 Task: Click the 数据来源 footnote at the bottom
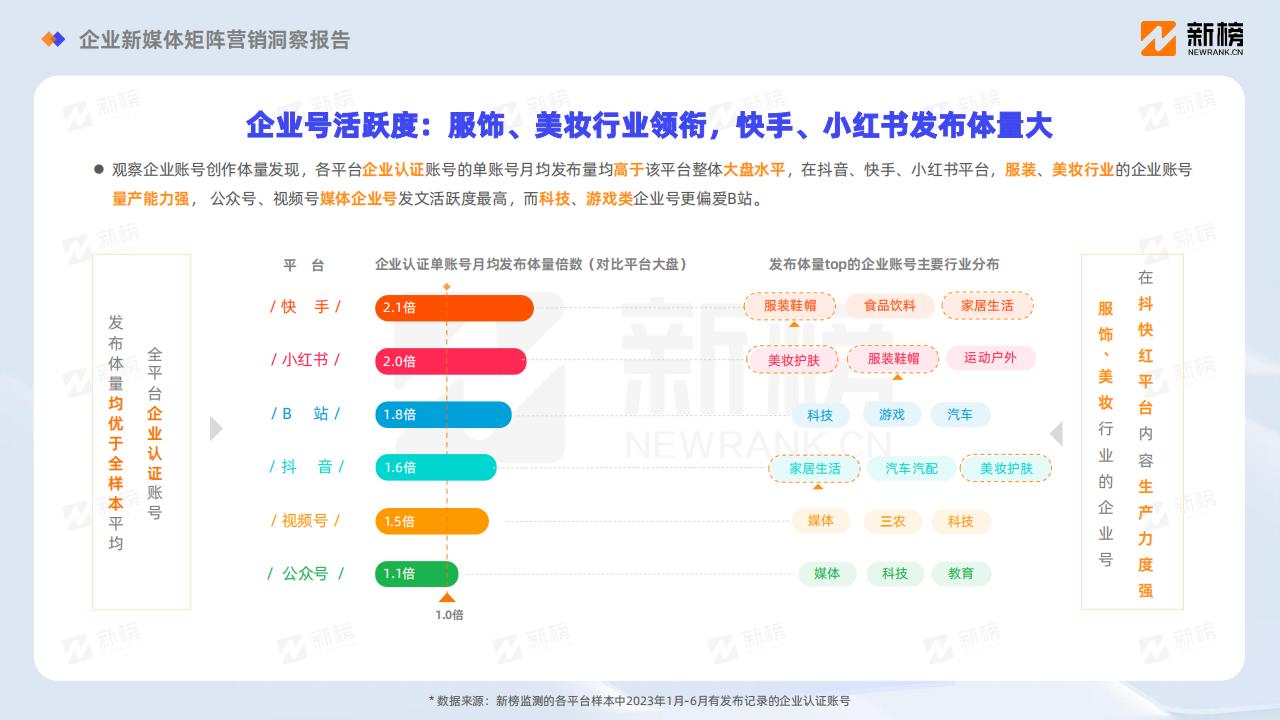640,701
